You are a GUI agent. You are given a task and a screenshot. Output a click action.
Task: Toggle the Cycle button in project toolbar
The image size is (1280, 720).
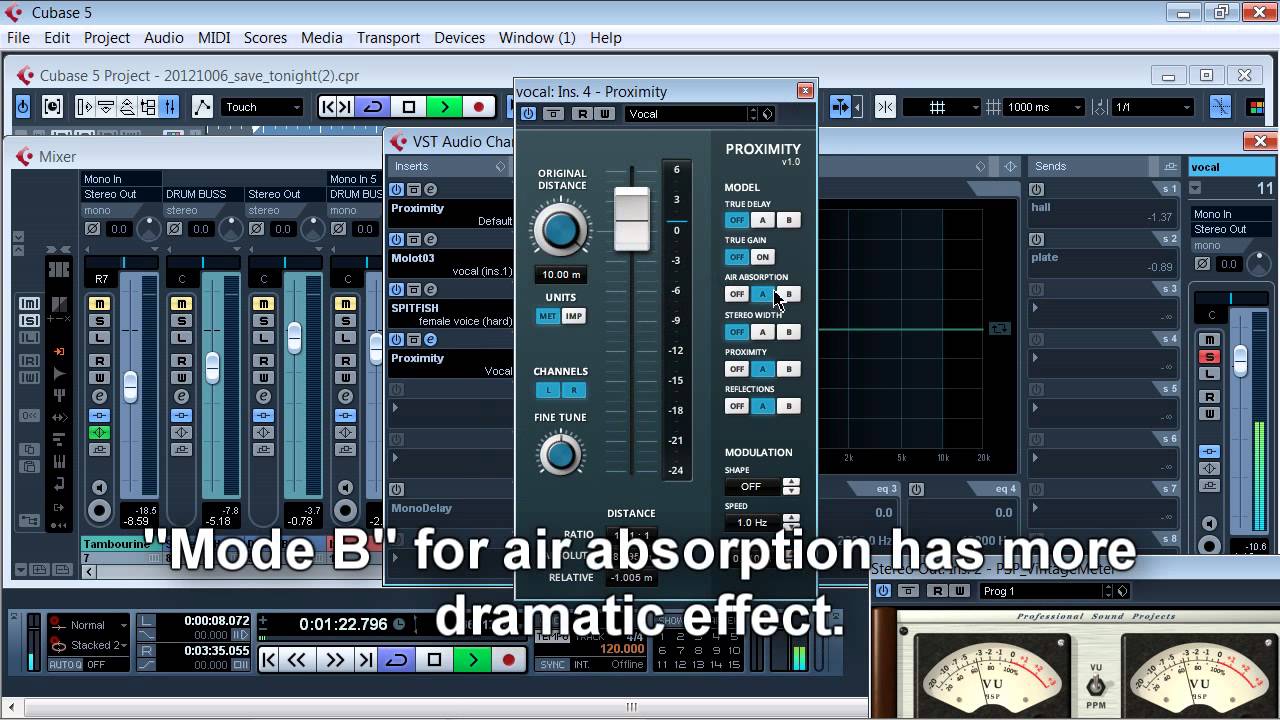pyautogui.click(x=374, y=107)
